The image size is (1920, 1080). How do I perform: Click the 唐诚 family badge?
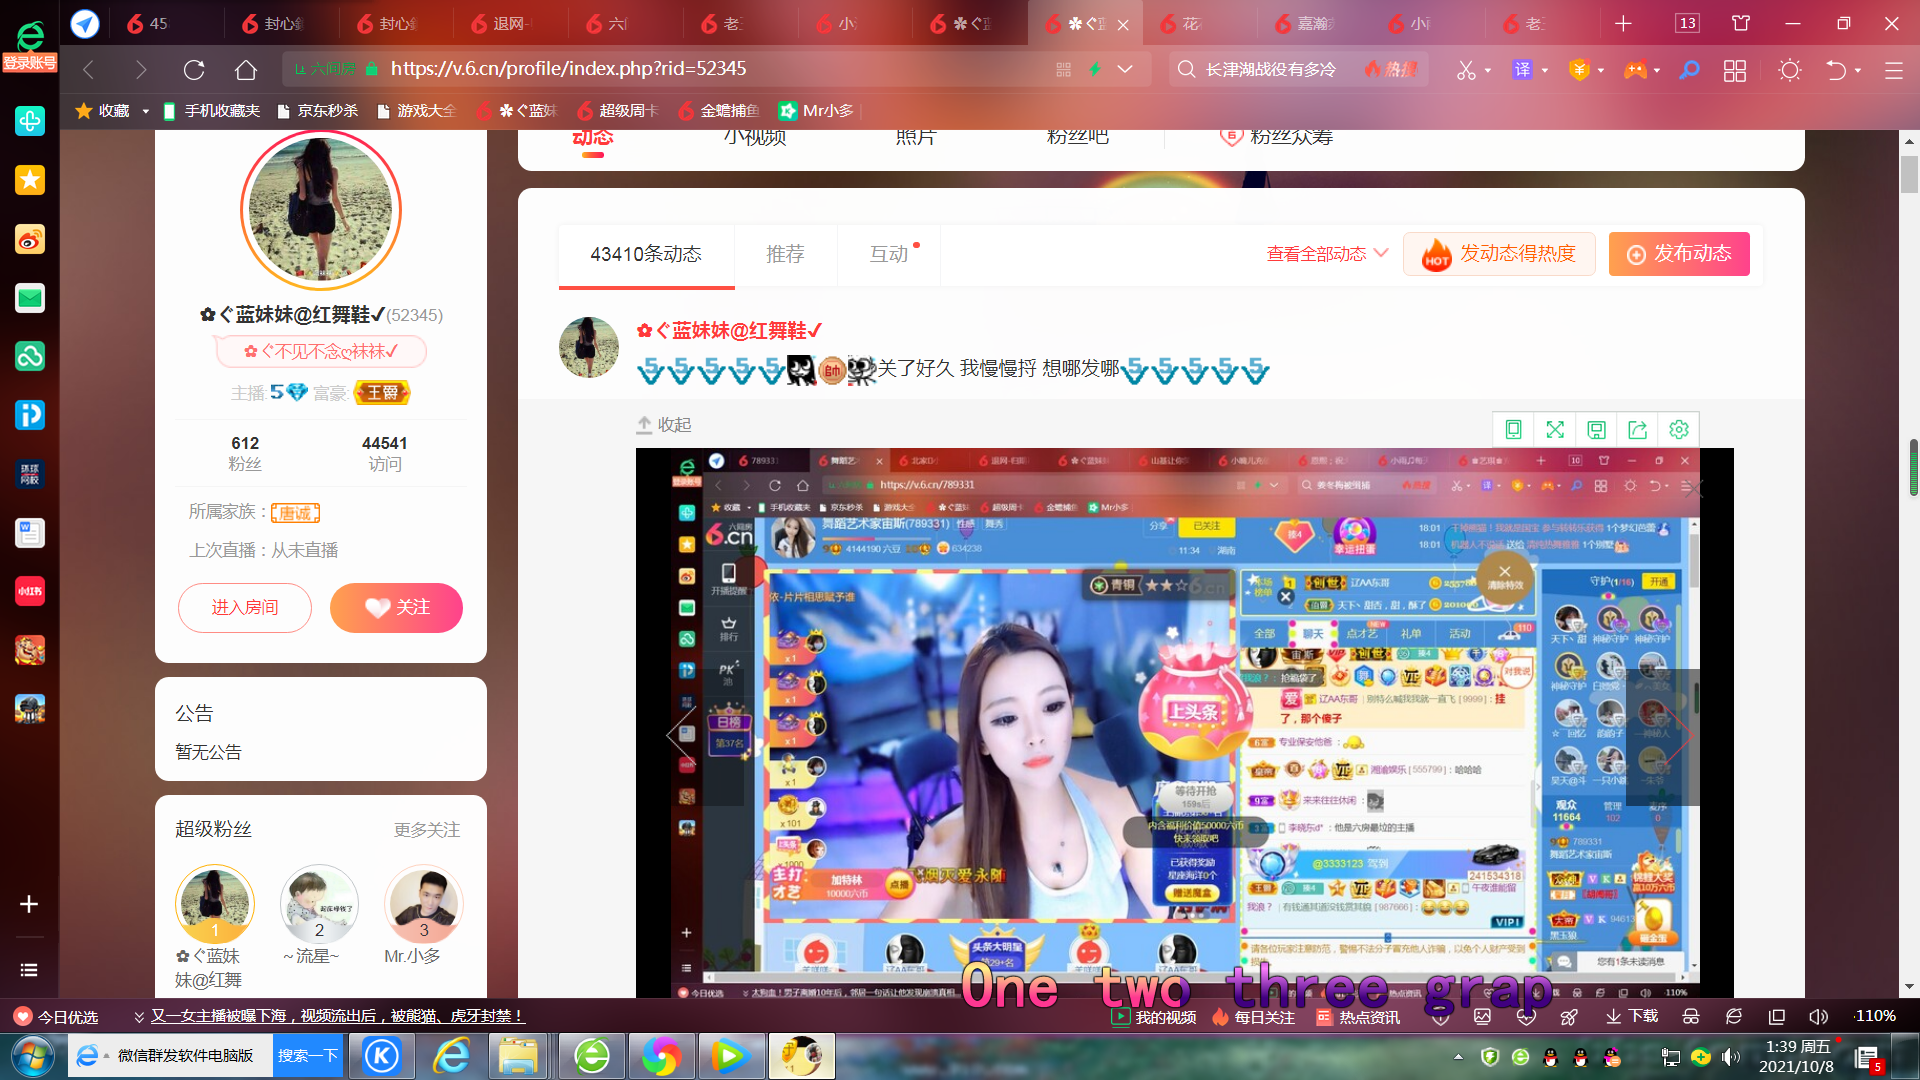(x=295, y=513)
